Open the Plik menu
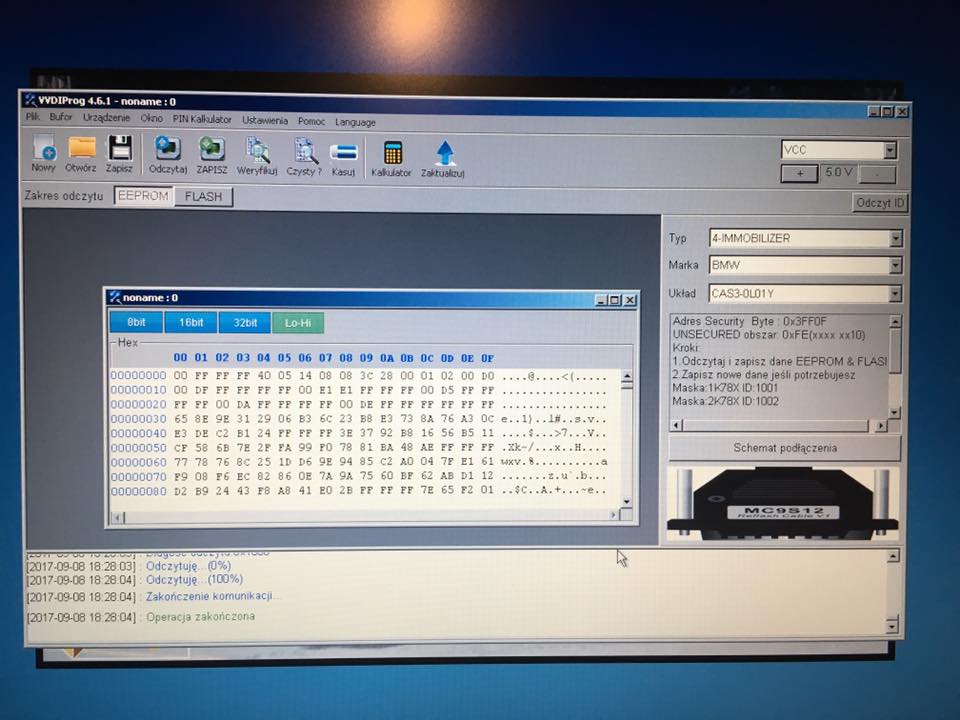The width and height of the screenshot is (960, 720). pos(32,116)
